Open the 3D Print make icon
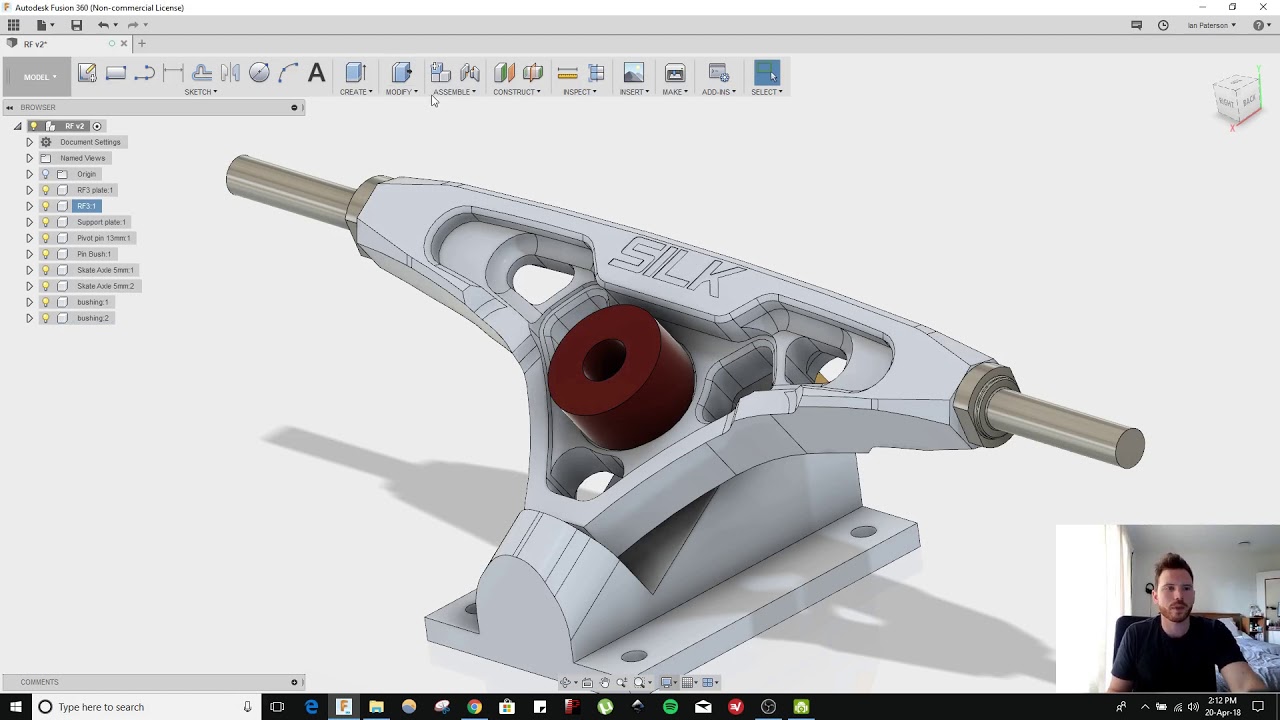 [x=675, y=73]
